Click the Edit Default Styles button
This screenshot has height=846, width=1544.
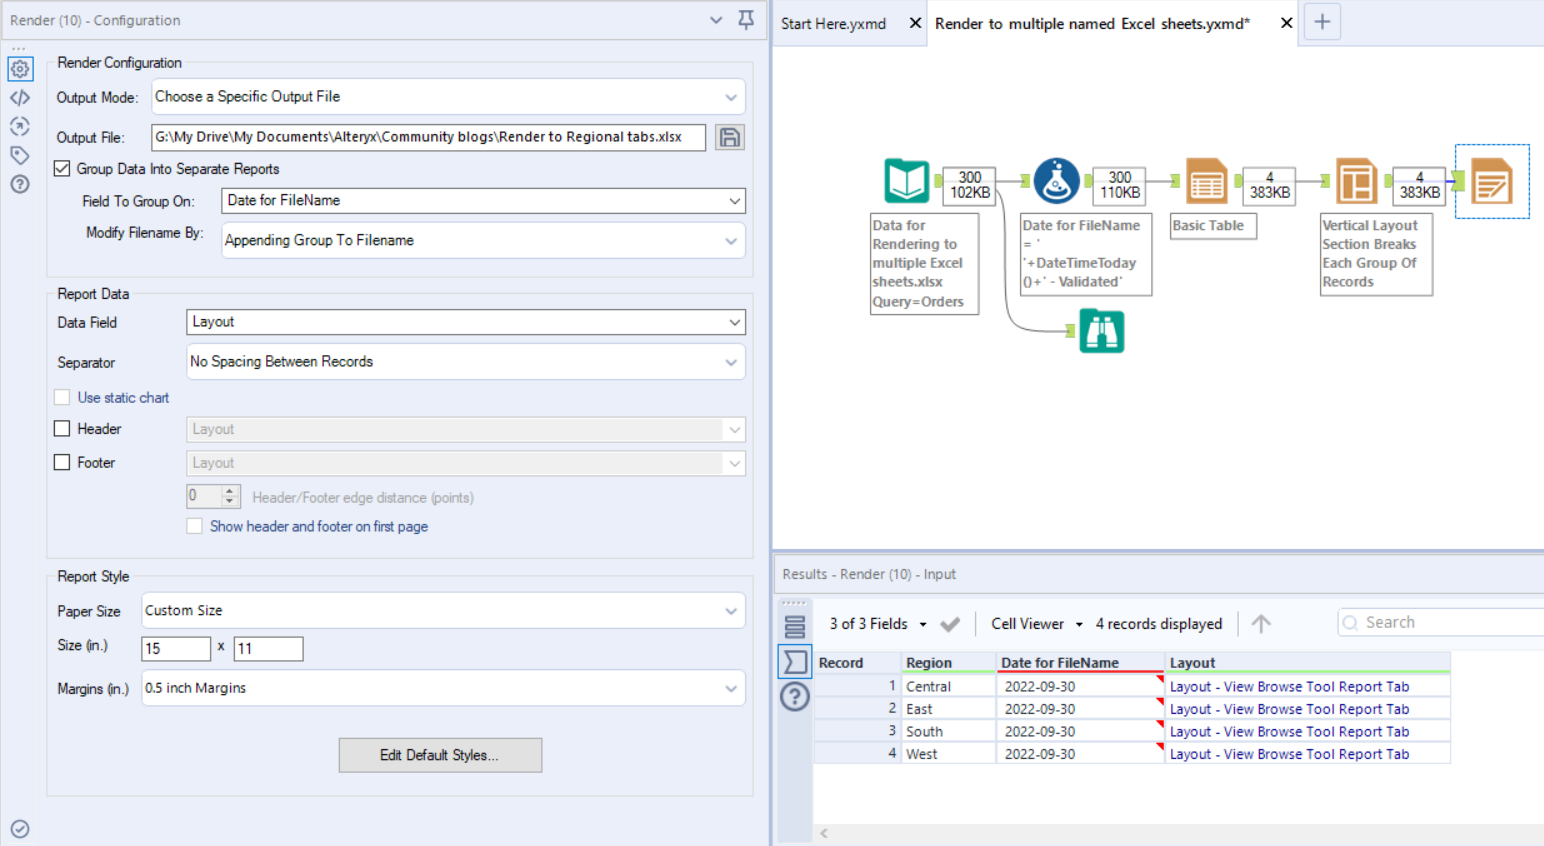click(440, 755)
